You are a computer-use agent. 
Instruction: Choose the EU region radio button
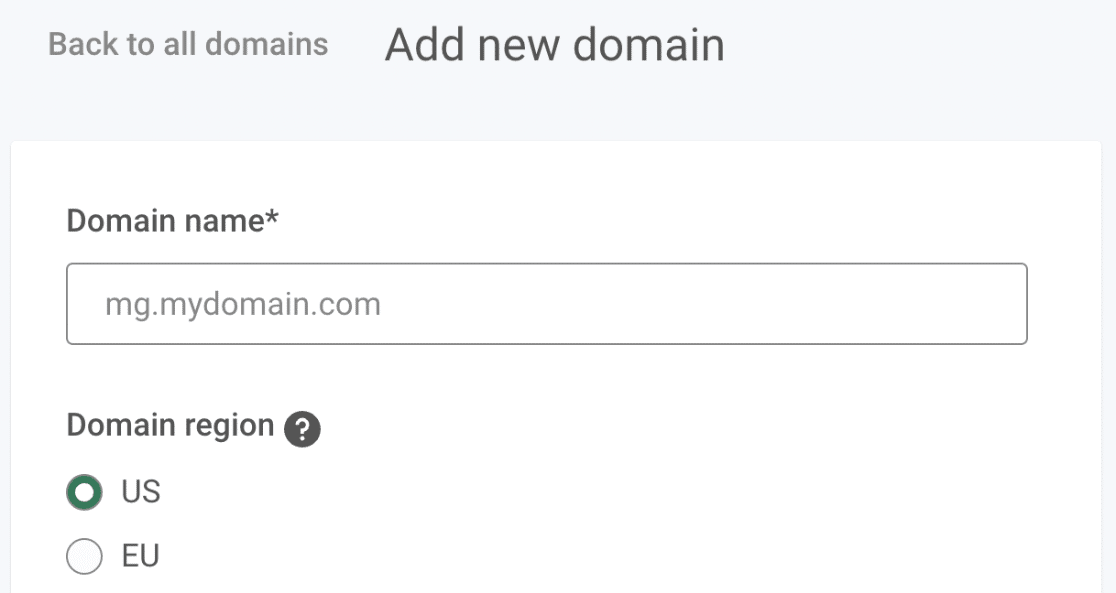point(84,556)
